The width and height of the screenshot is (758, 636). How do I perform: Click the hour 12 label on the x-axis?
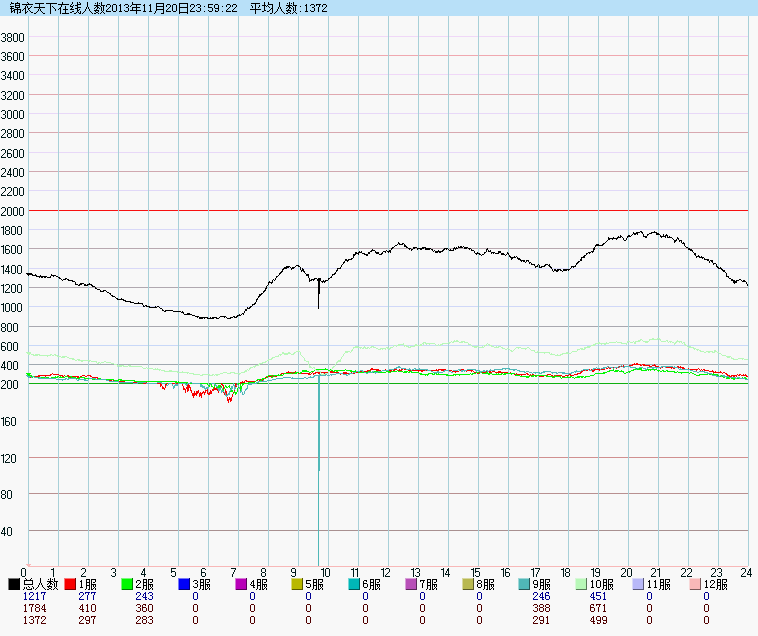[385, 572]
